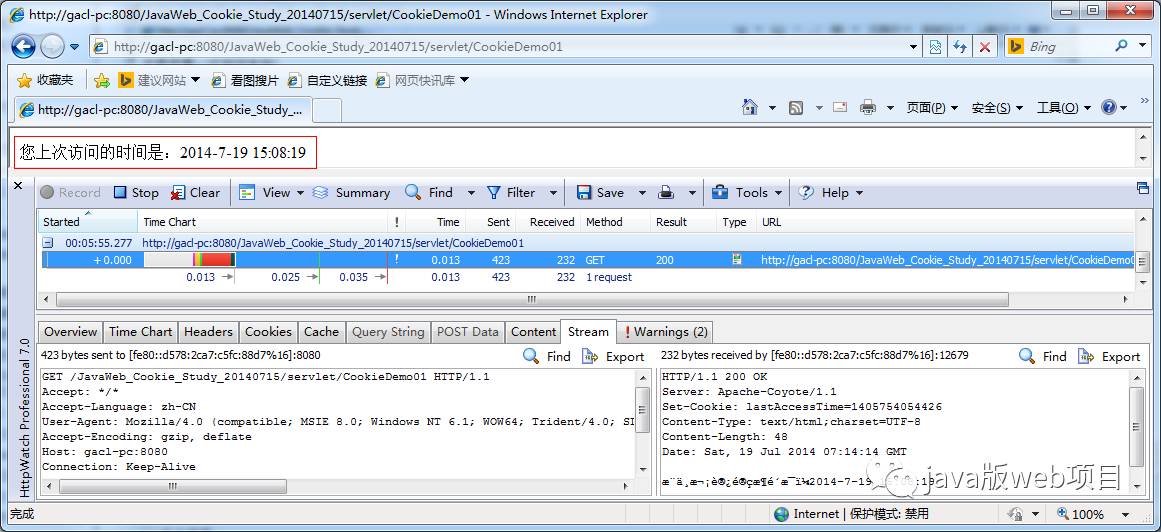Switch to the Content tab
1161x532 pixels.
point(533,332)
